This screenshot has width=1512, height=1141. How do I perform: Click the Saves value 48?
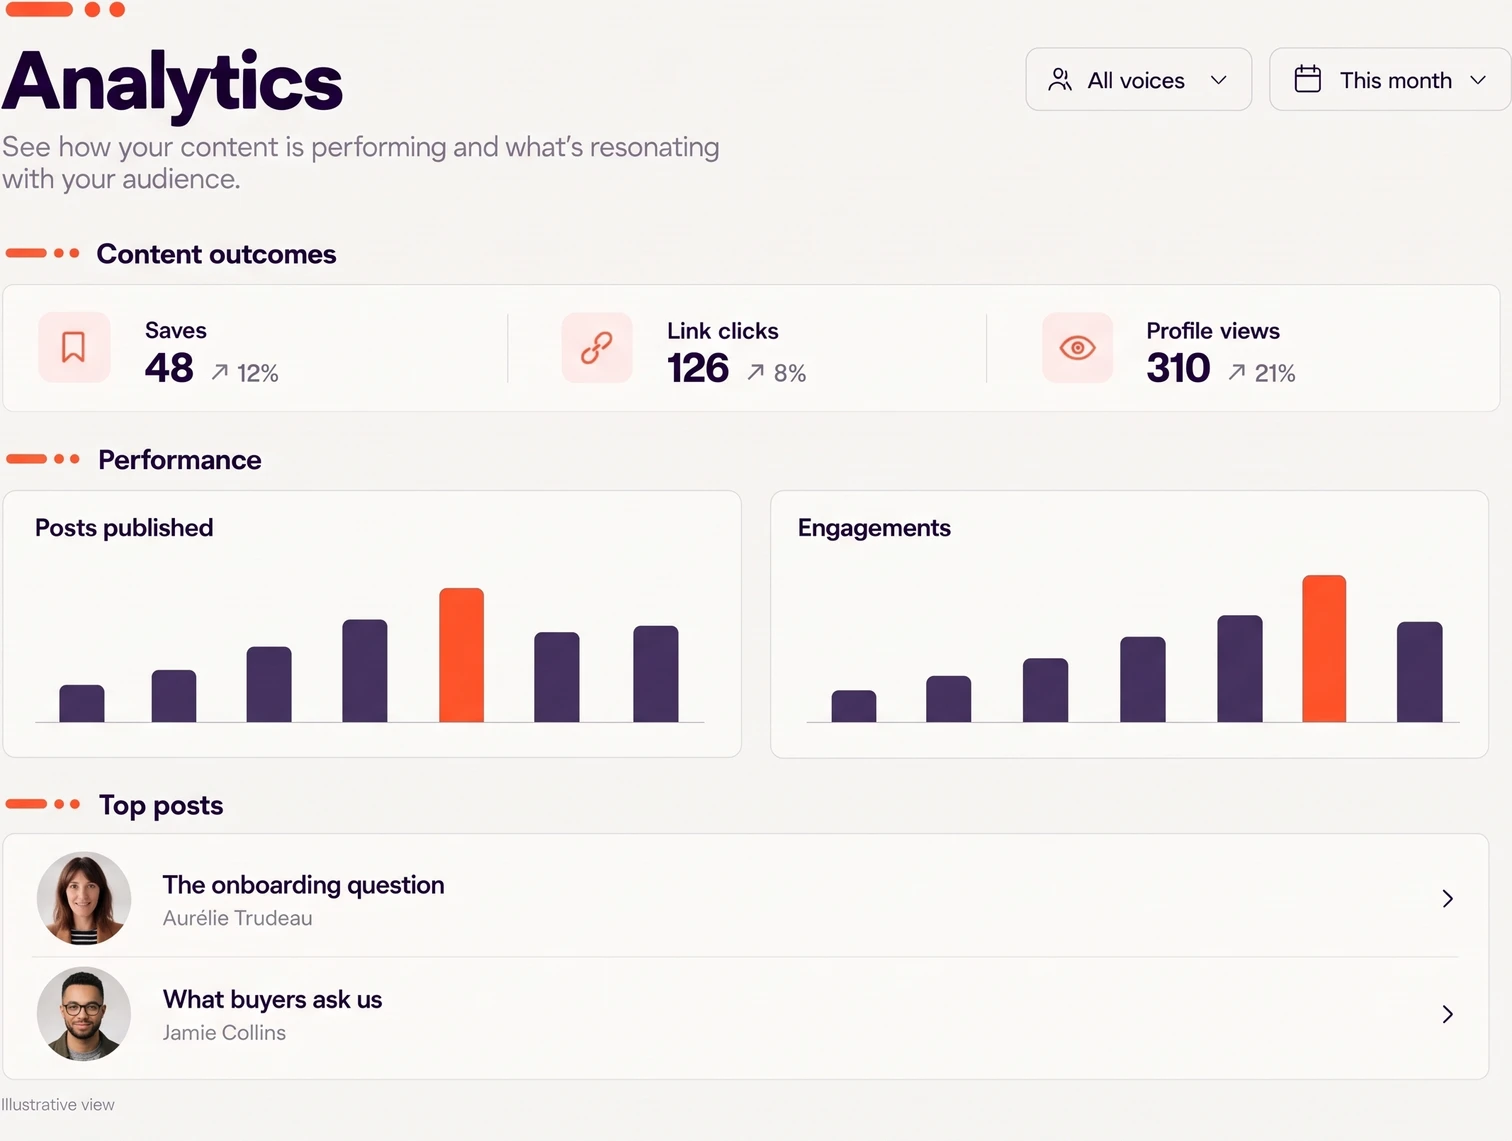(x=169, y=368)
